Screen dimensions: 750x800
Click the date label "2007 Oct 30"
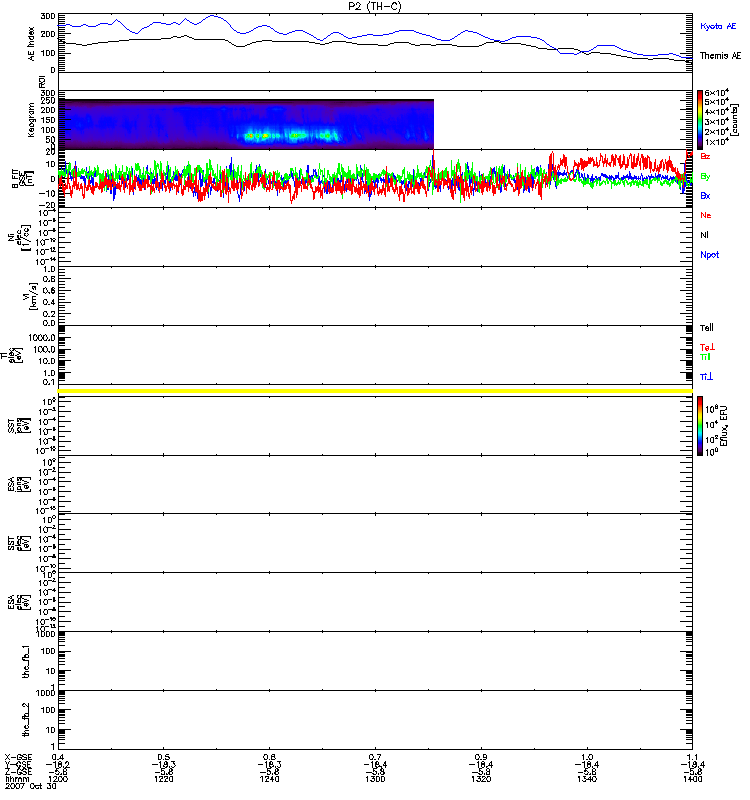[x=31, y=786]
